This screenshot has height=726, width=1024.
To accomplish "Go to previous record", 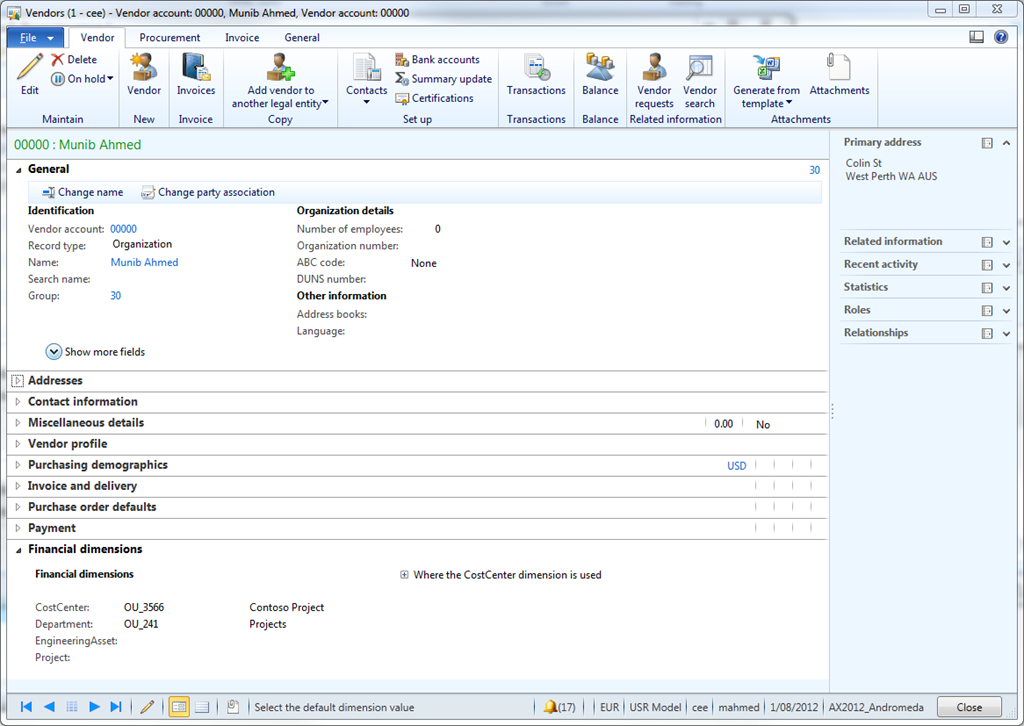I will point(49,706).
